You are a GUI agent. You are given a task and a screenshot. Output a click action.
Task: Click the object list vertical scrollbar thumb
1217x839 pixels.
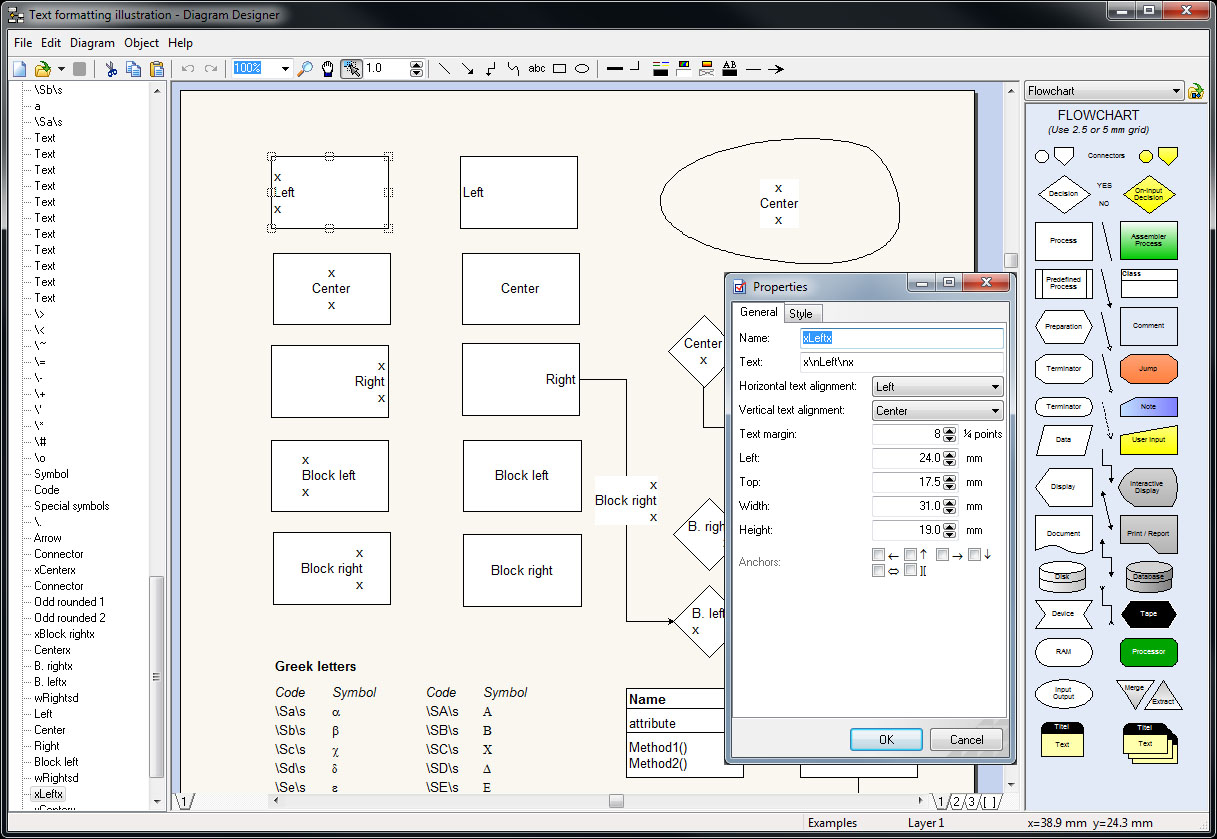156,675
